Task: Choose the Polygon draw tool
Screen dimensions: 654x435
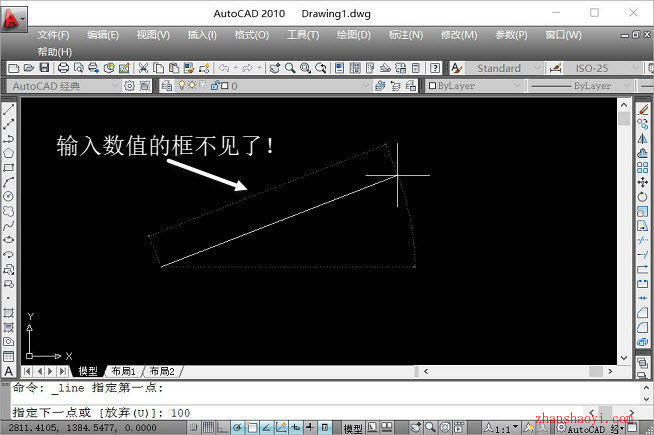Action: tap(8, 153)
